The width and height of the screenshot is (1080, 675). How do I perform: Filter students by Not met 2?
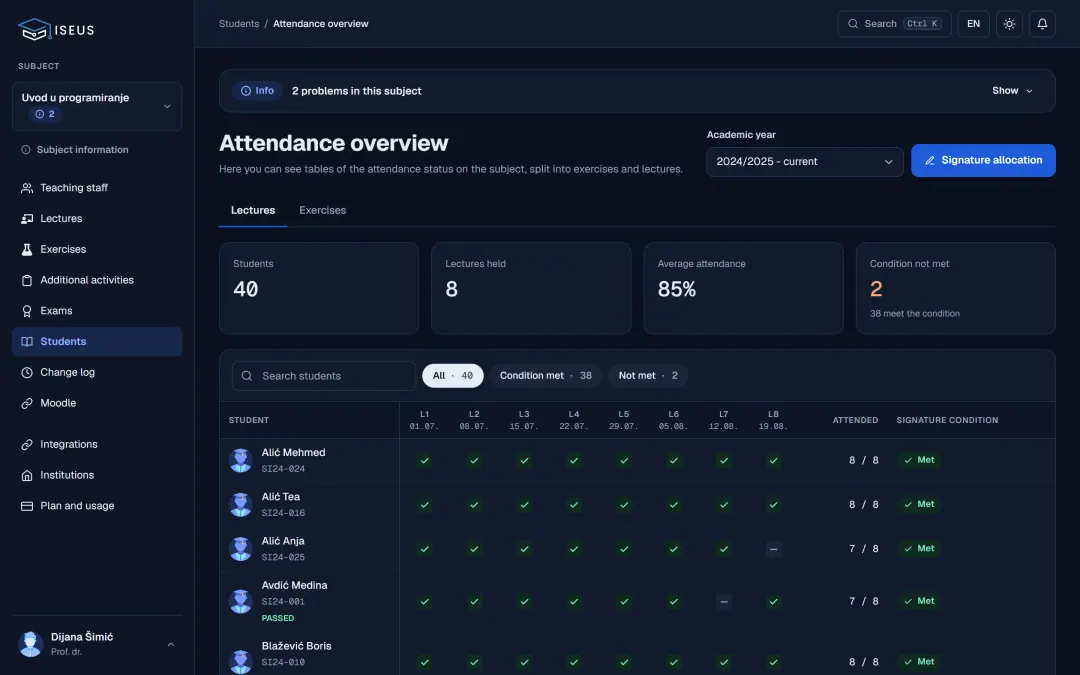click(647, 376)
